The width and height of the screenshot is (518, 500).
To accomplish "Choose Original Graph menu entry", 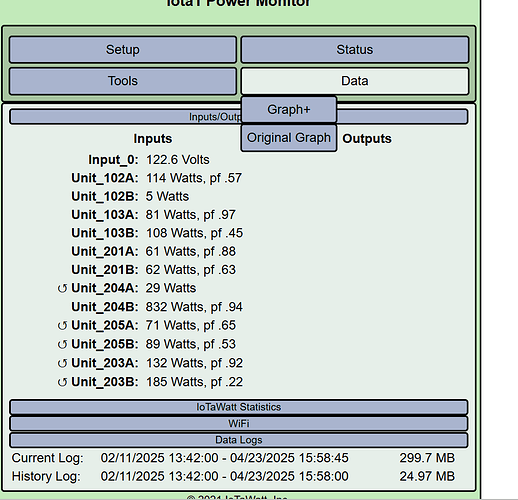I will (x=289, y=138).
